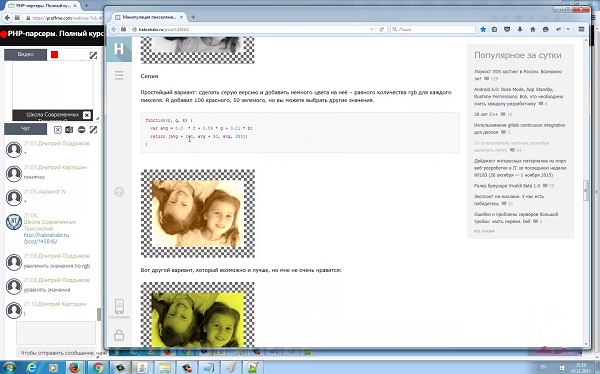This screenshot has width=600, height=374.
Task: Open the Firefox downloads arrow
Action: click(x=520, y=29)
